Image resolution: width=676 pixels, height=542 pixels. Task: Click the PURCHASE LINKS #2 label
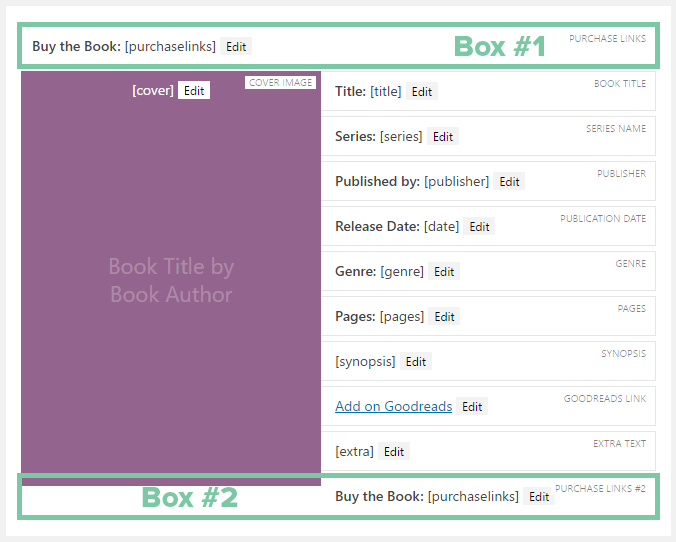[600, 489]
